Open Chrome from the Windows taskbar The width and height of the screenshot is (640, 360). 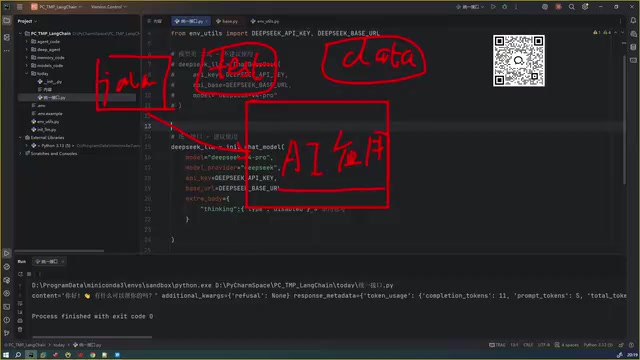point(93,355)
